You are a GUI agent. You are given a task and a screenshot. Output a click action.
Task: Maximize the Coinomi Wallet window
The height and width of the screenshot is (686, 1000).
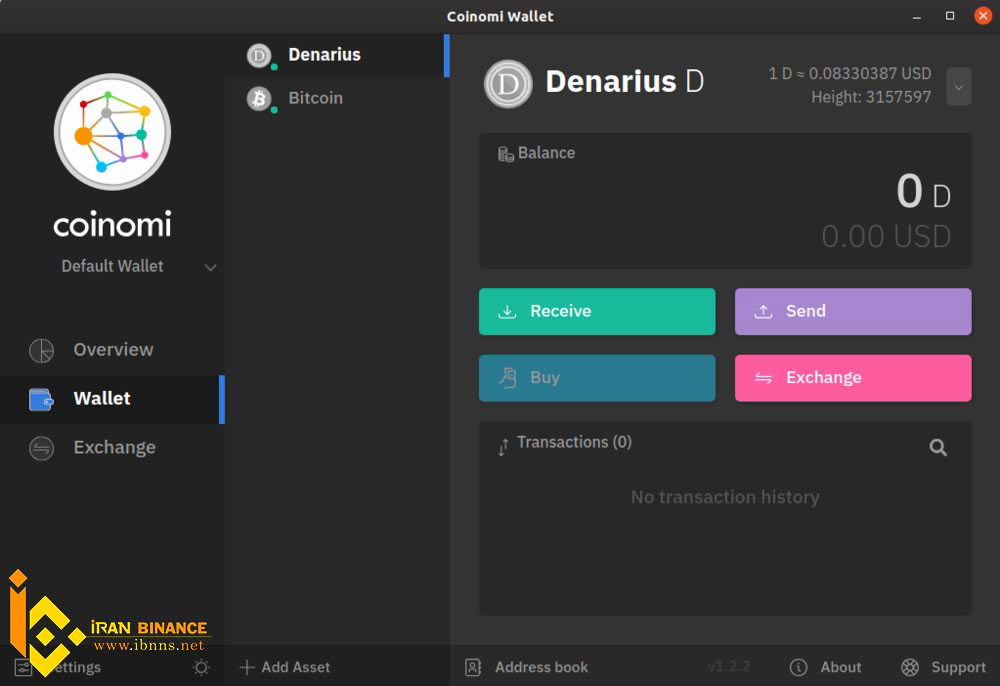pos(950,16)
